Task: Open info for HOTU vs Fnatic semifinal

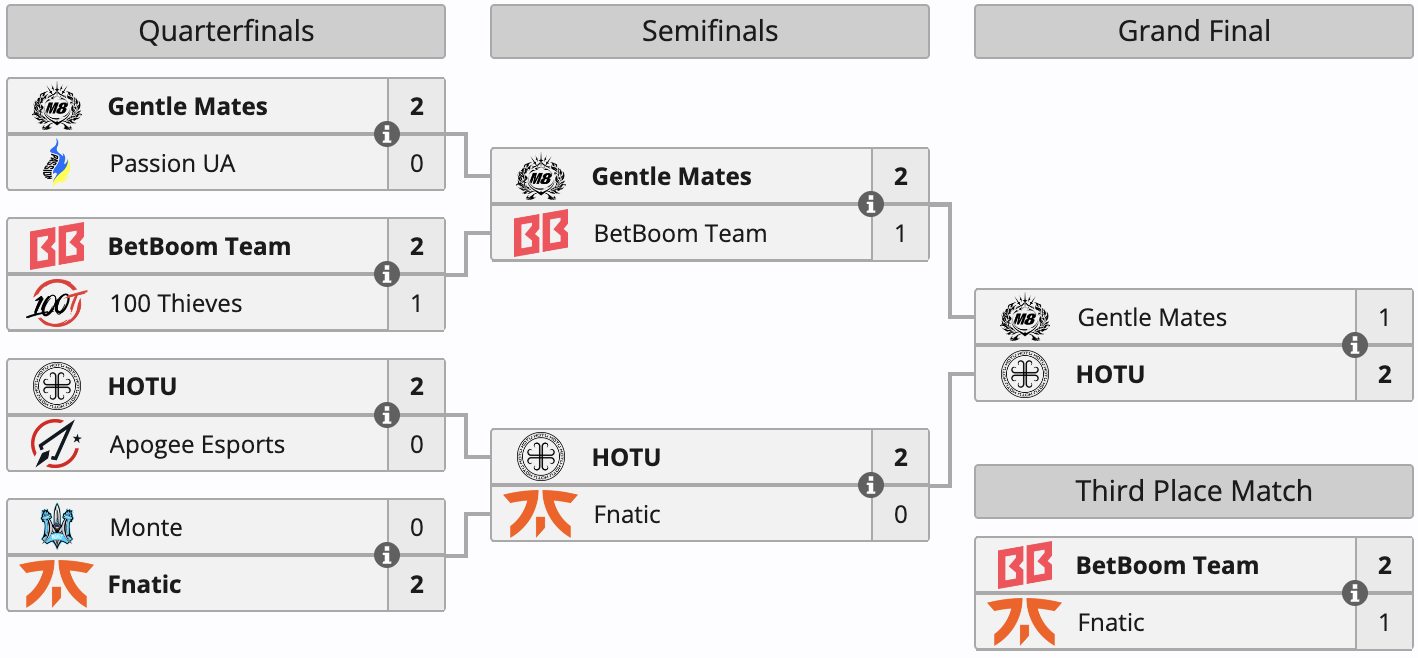Action: 871,485
